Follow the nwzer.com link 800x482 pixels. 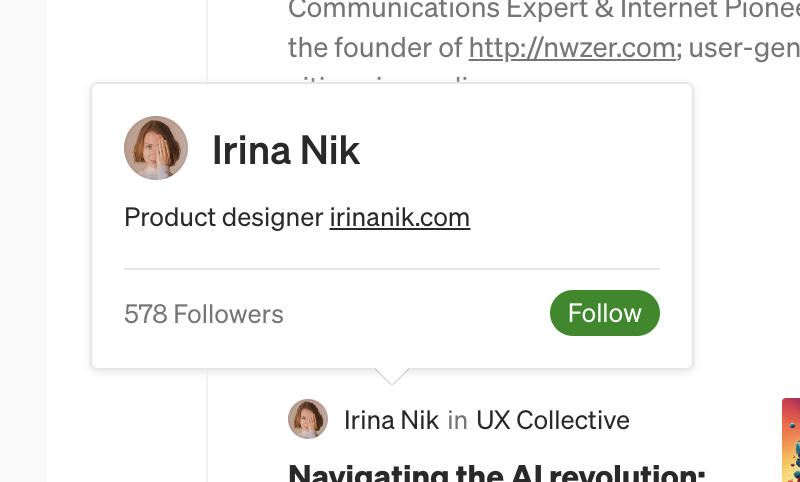coord(572,47)
